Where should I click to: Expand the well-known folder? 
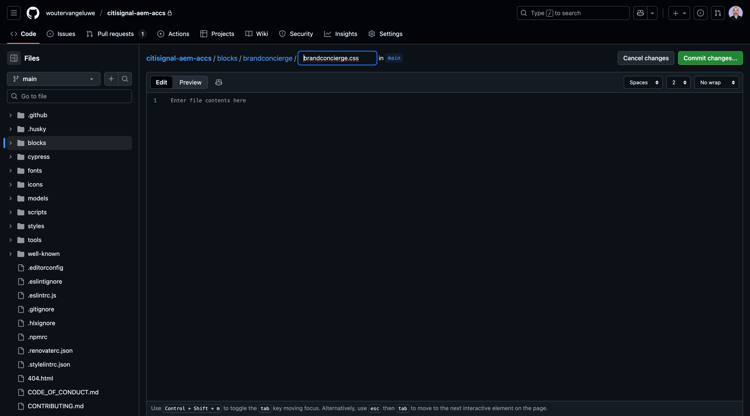[11, 254]
